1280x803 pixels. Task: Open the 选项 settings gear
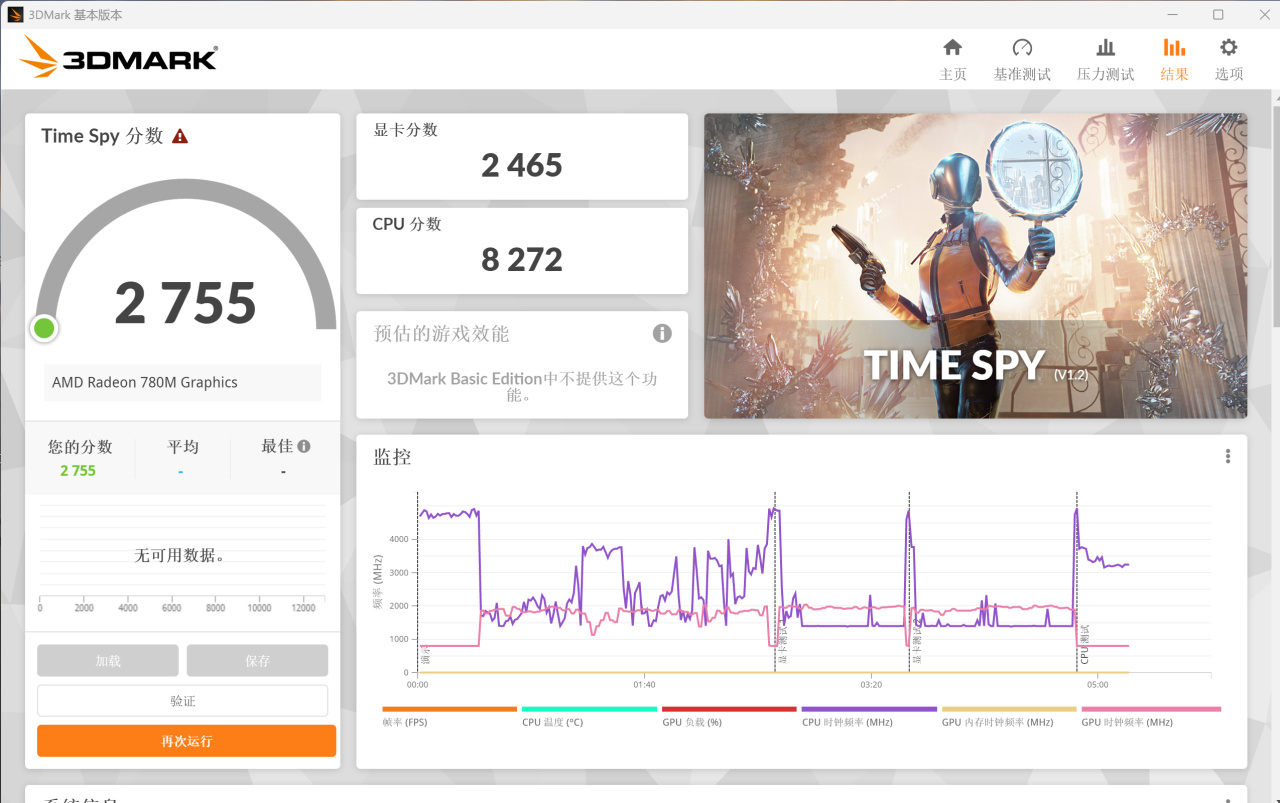1229,59
